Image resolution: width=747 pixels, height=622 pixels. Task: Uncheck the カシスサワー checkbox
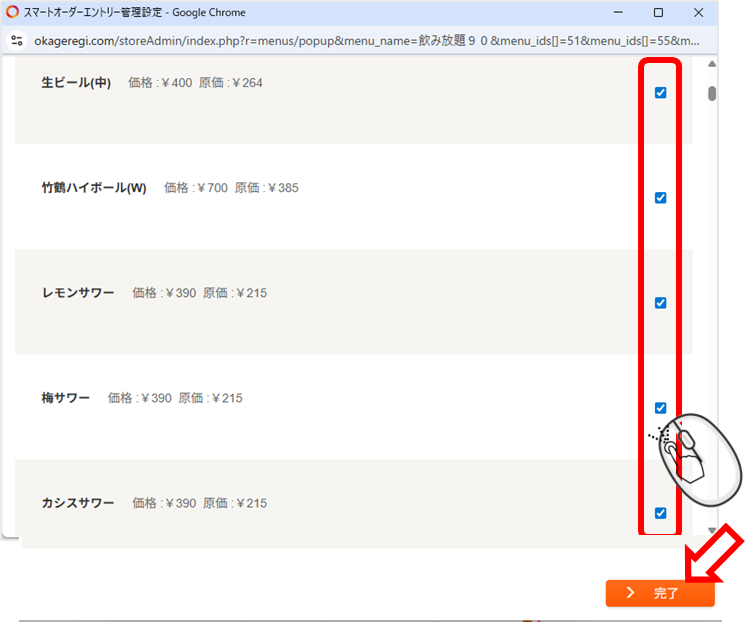pos(660,513)
